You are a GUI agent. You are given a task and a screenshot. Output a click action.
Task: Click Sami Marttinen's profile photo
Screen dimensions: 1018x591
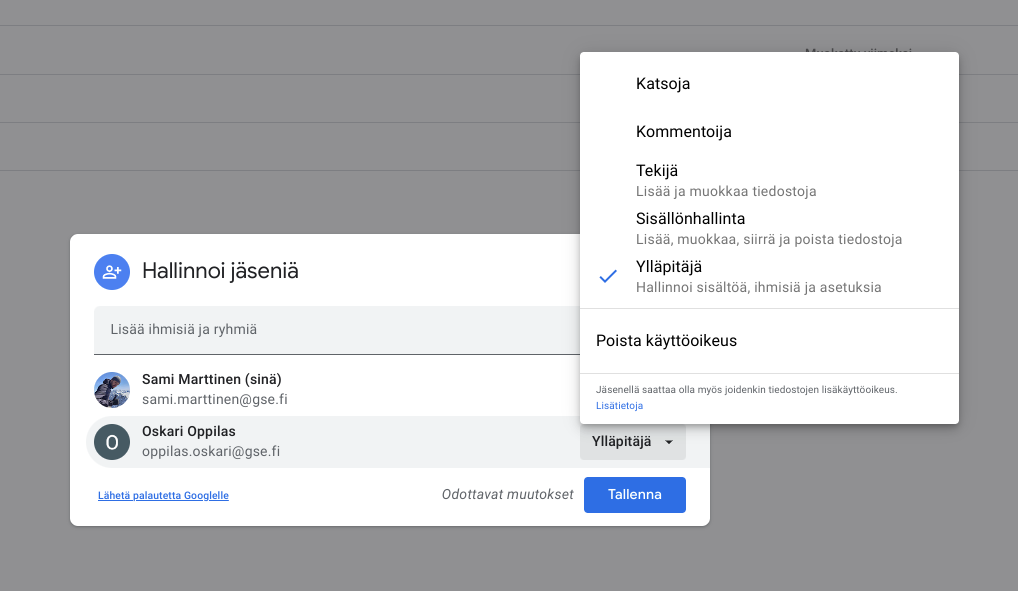(x=112, y=390)
